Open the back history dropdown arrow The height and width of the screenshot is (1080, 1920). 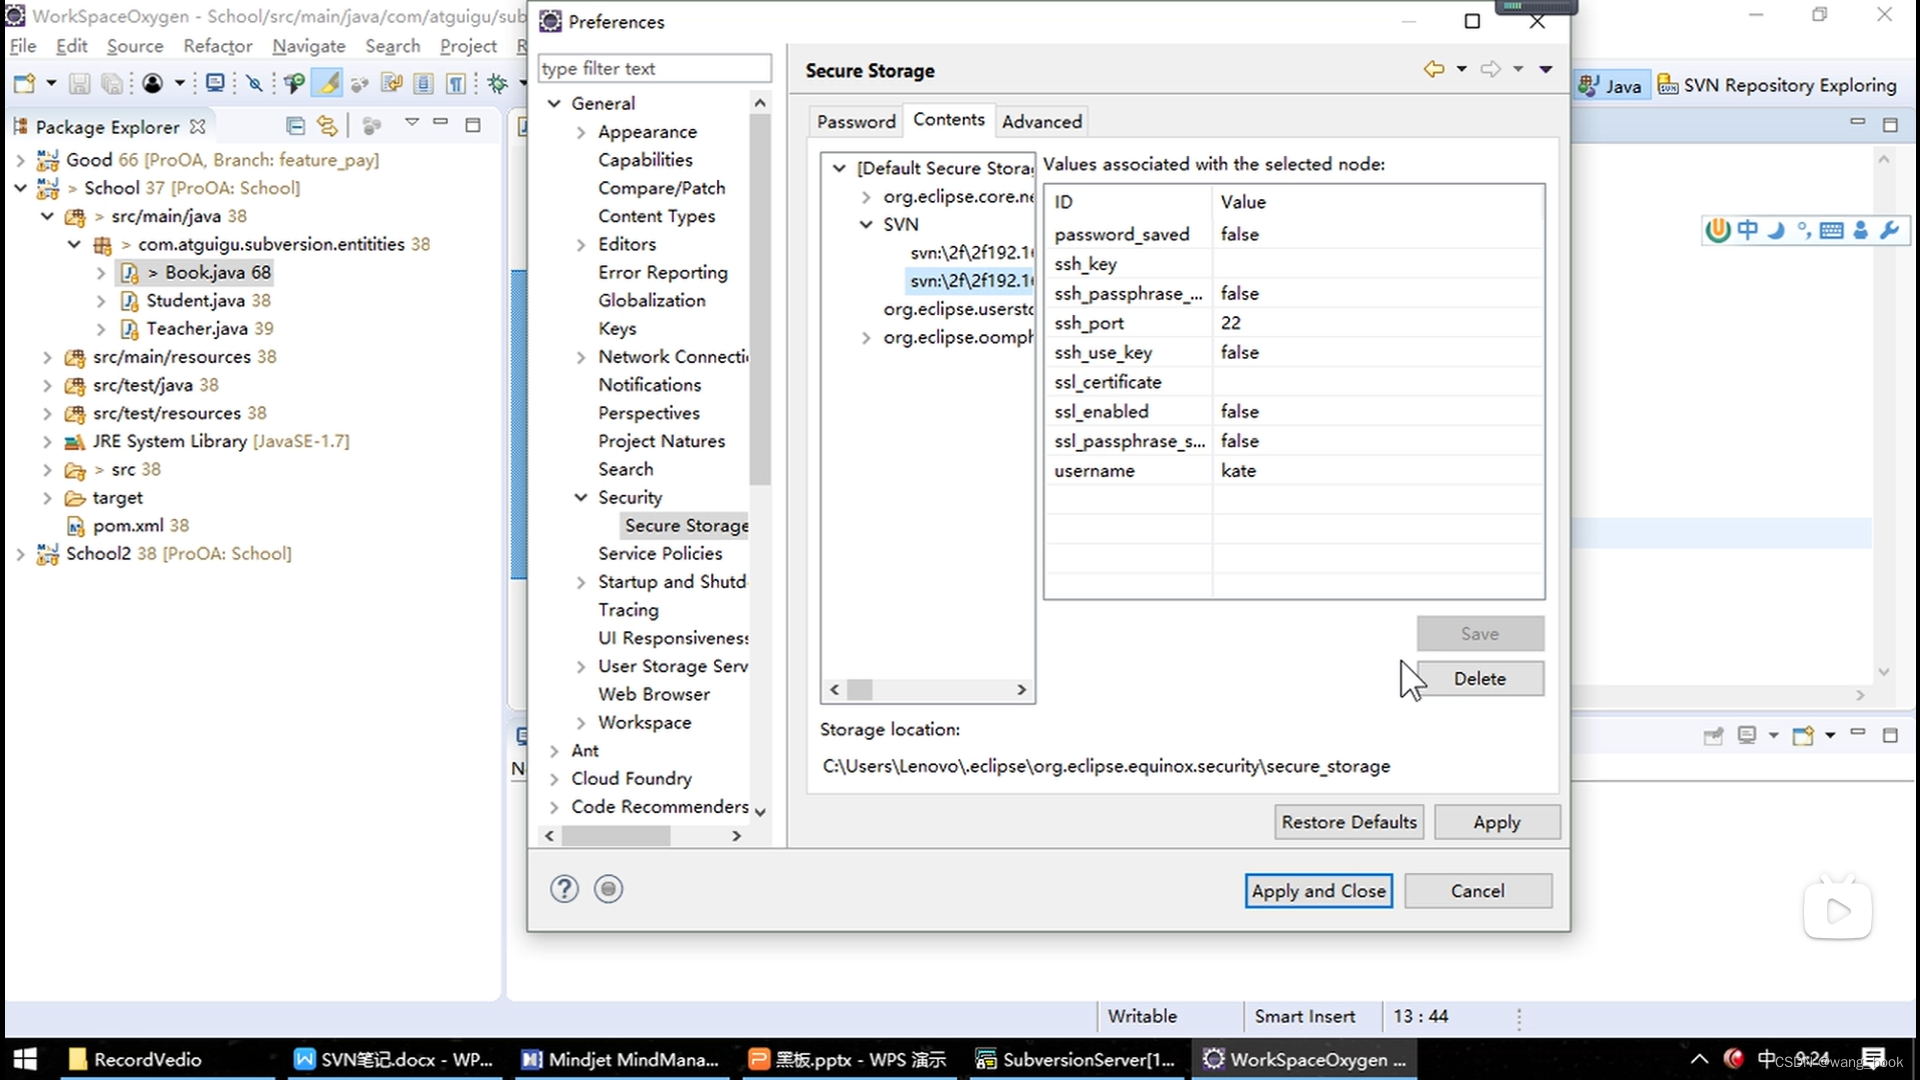(1462, 69)
